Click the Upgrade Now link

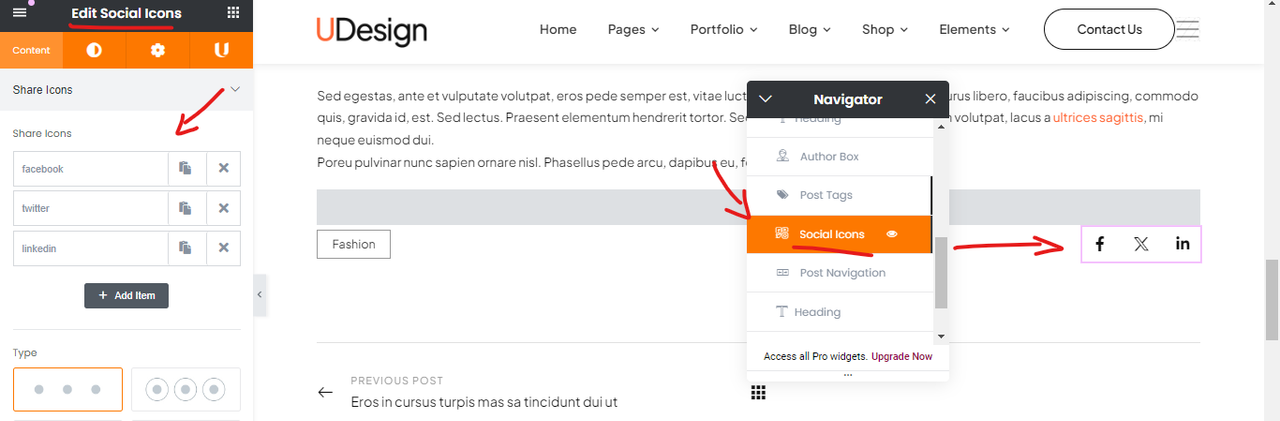click(x=901, y=356)
